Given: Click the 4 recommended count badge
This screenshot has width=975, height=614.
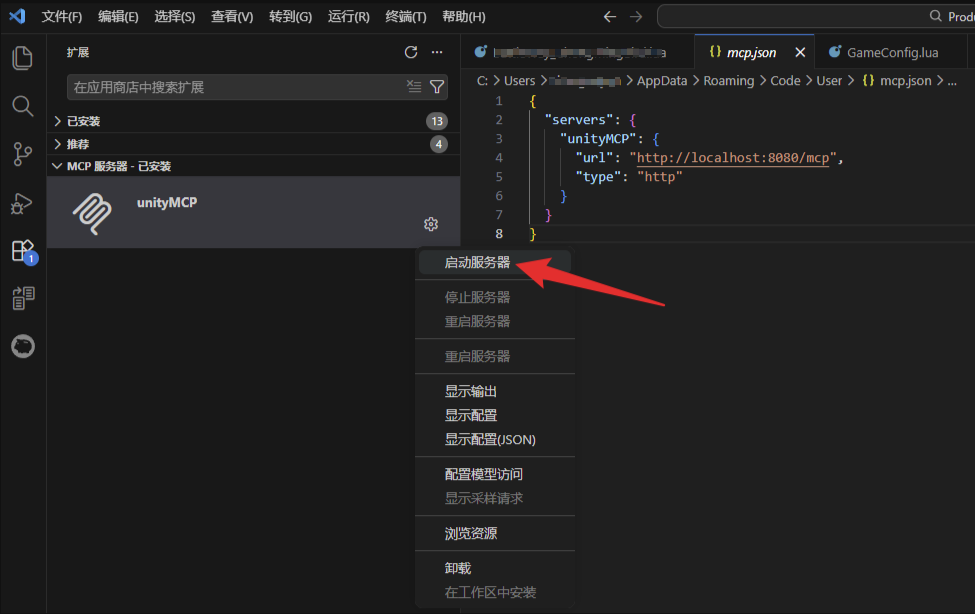Looking at the screenshot, I should (x=438, y=144).
